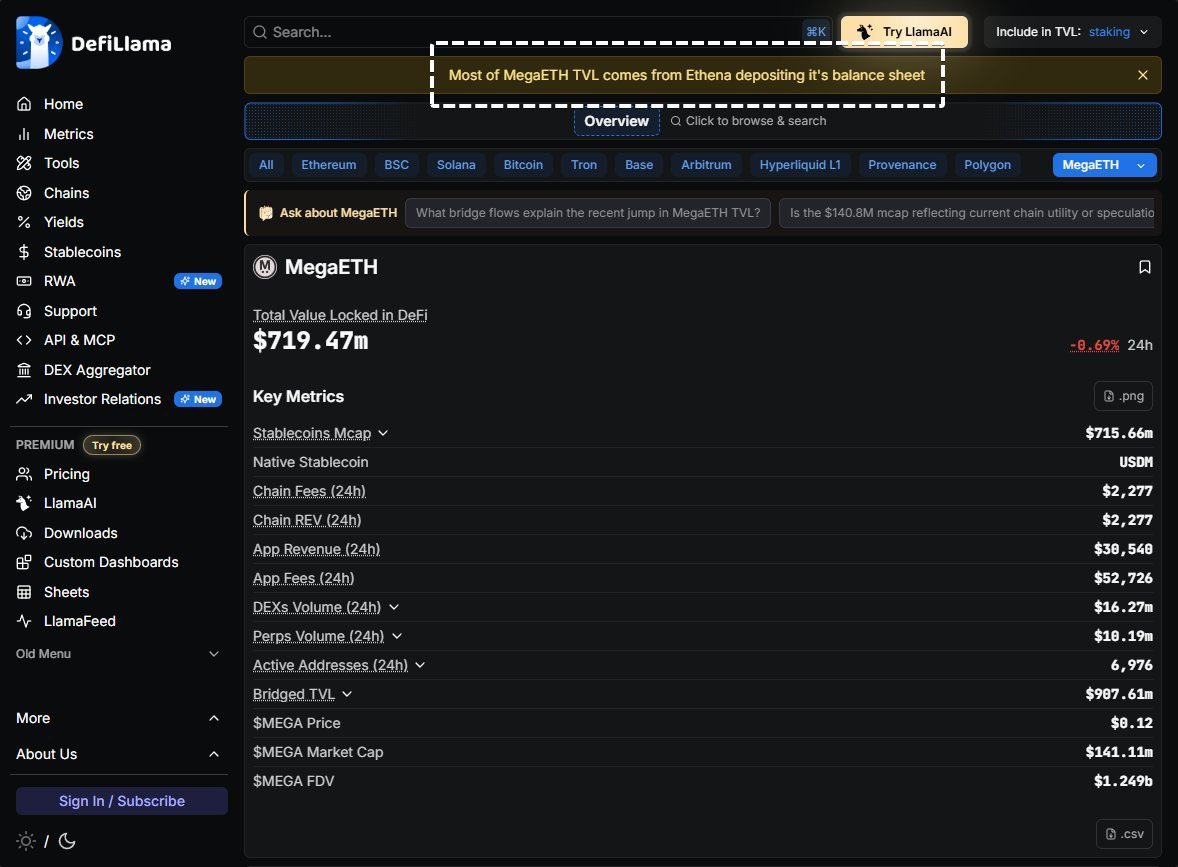Select Ethereum chain filter
The image size is (1178, 867).
(x=328, y=165)
